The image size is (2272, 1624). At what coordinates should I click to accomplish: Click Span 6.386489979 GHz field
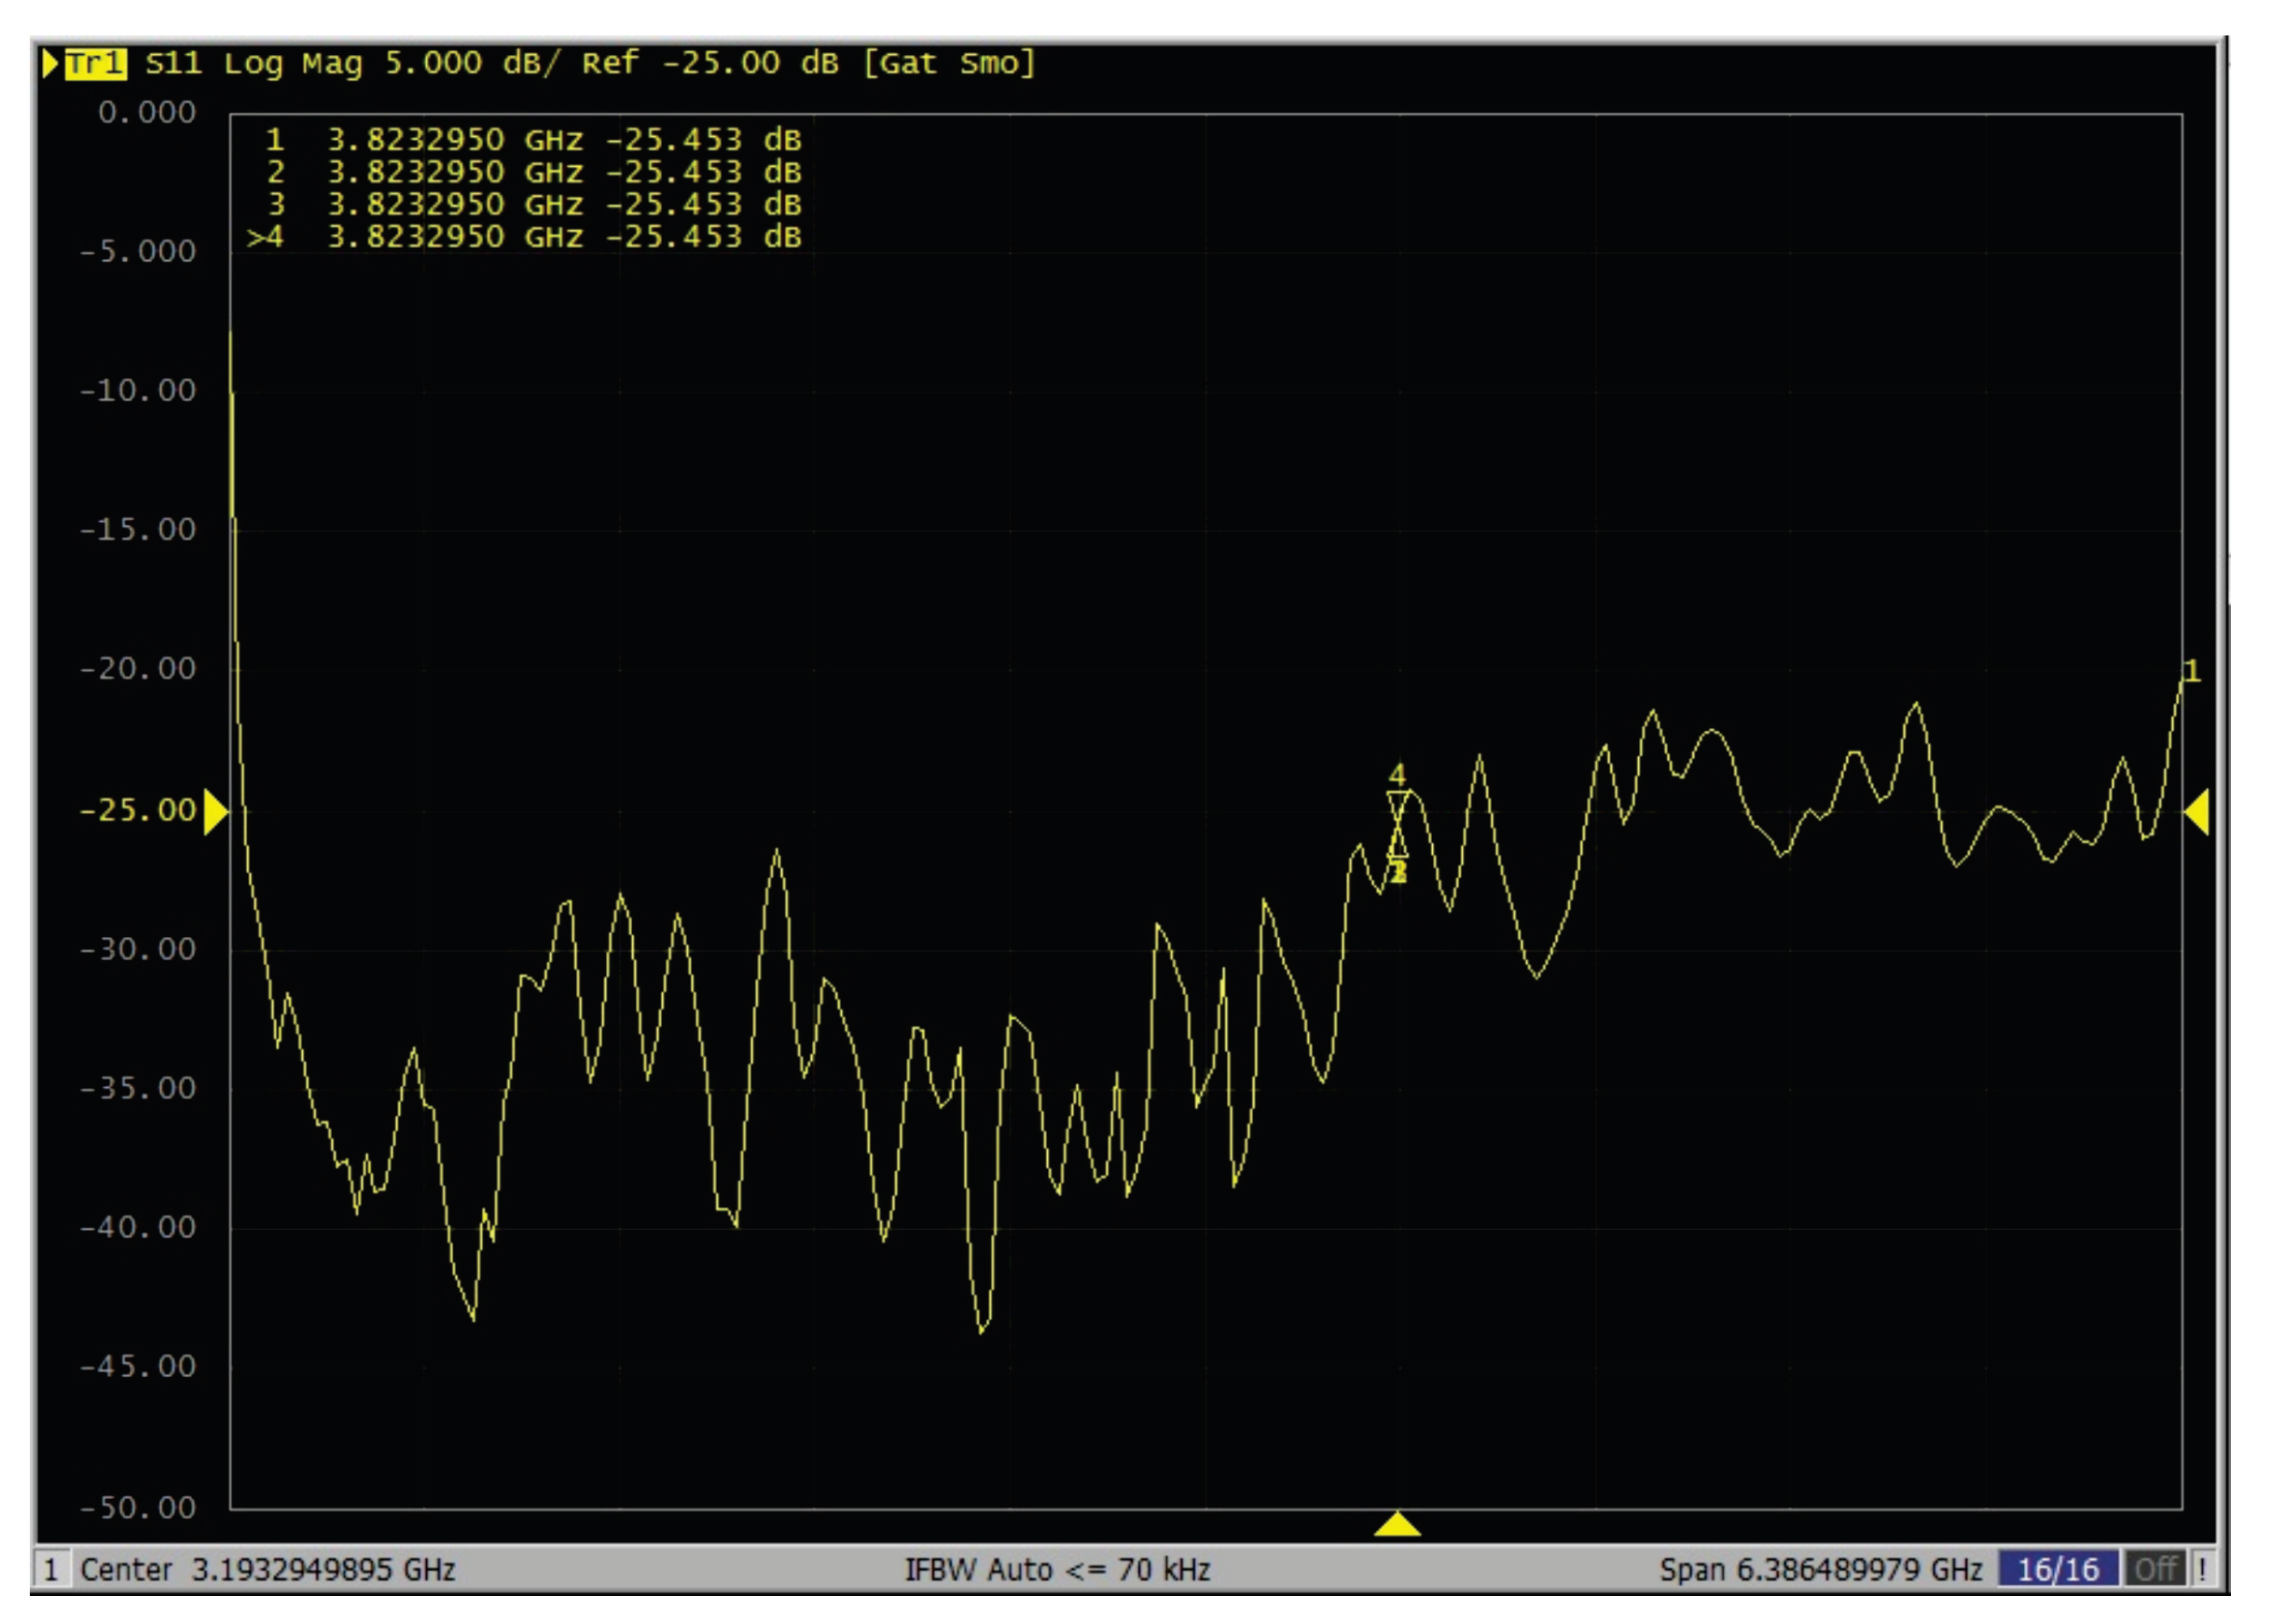click(x=1820, y=1569)
